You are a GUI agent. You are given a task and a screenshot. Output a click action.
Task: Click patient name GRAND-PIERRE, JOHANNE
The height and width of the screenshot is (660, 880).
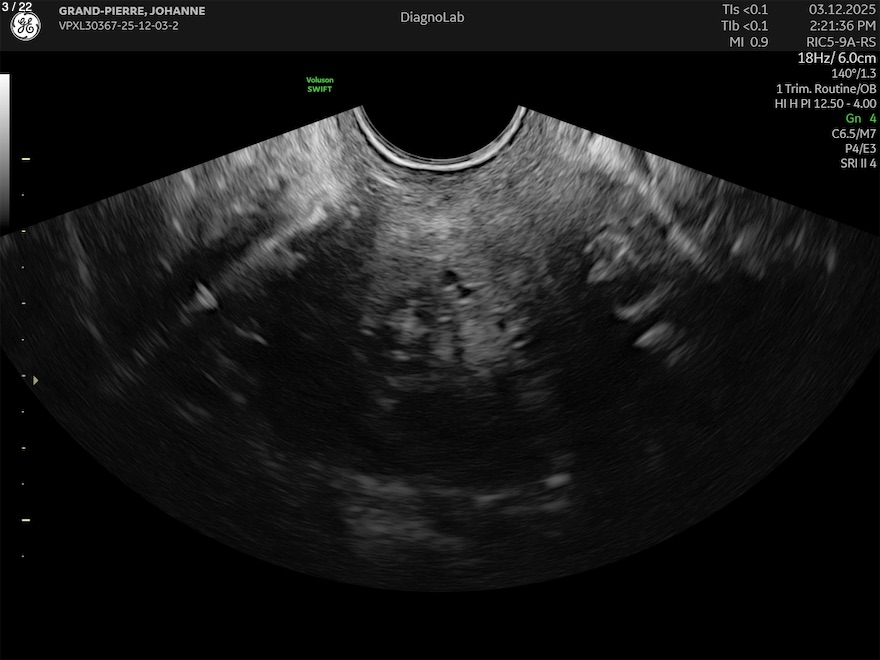[132, 11]
